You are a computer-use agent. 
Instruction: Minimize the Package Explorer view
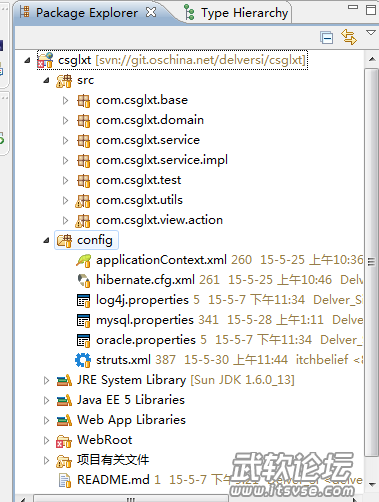coord(353,7)
